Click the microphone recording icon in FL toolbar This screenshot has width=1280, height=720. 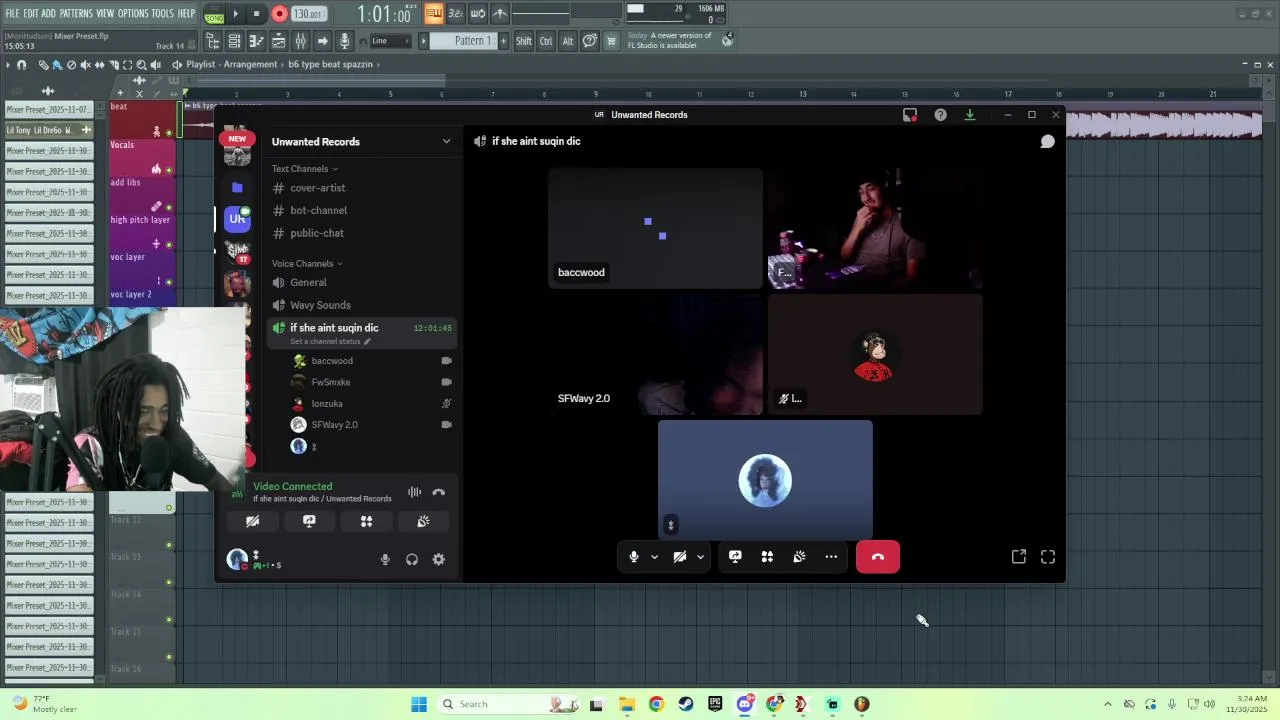click(x=345, y=41)
